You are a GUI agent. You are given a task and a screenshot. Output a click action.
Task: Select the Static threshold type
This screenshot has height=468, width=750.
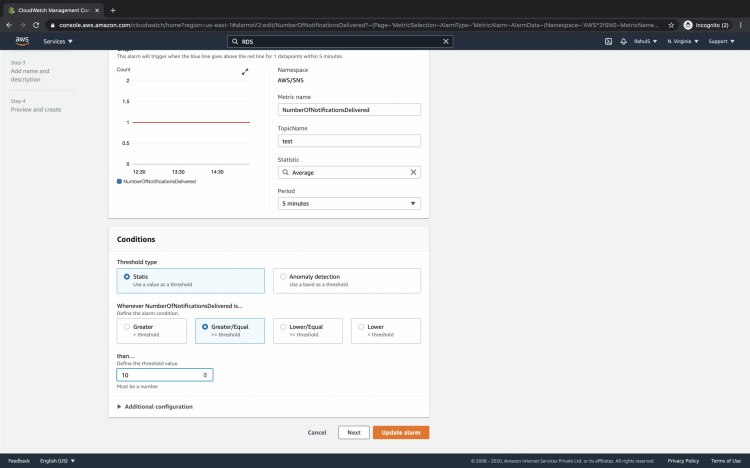(127, 276)
